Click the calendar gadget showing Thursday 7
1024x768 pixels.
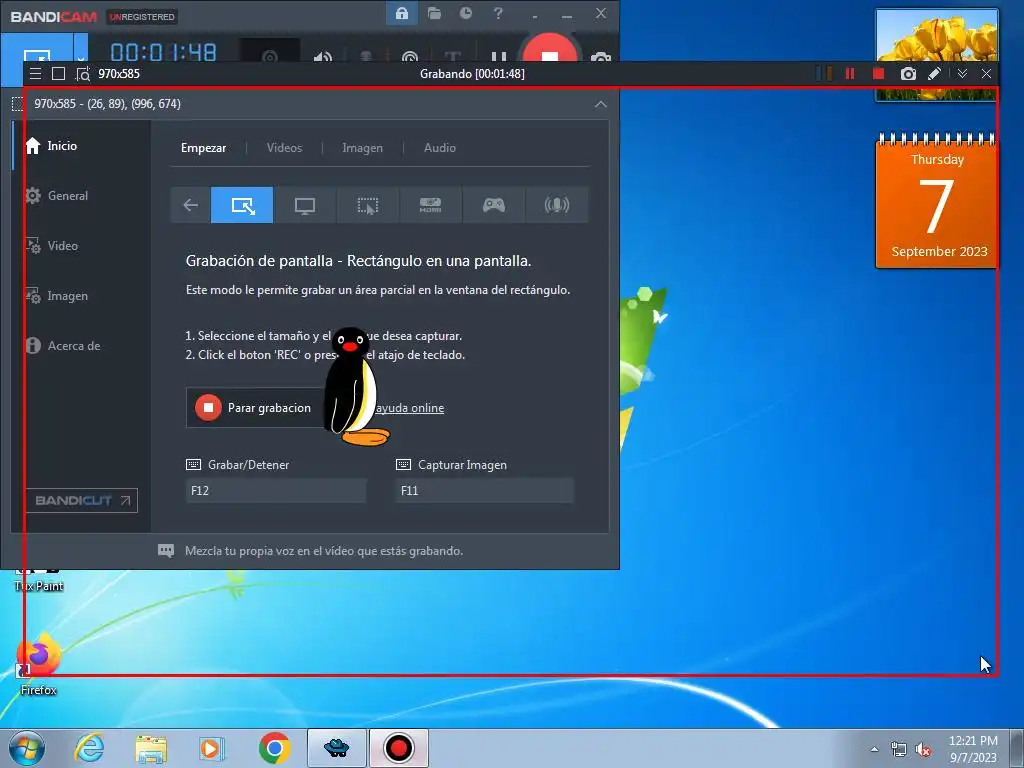point(936,200)
